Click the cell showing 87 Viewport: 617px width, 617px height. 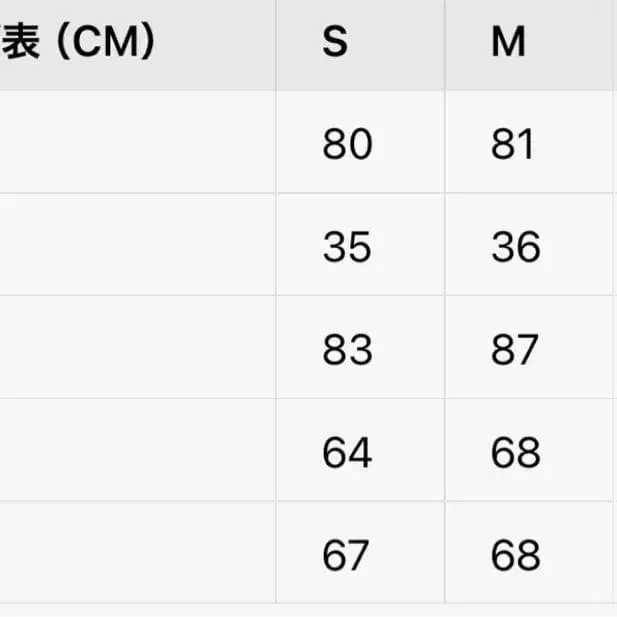click(x=515, y=350)
